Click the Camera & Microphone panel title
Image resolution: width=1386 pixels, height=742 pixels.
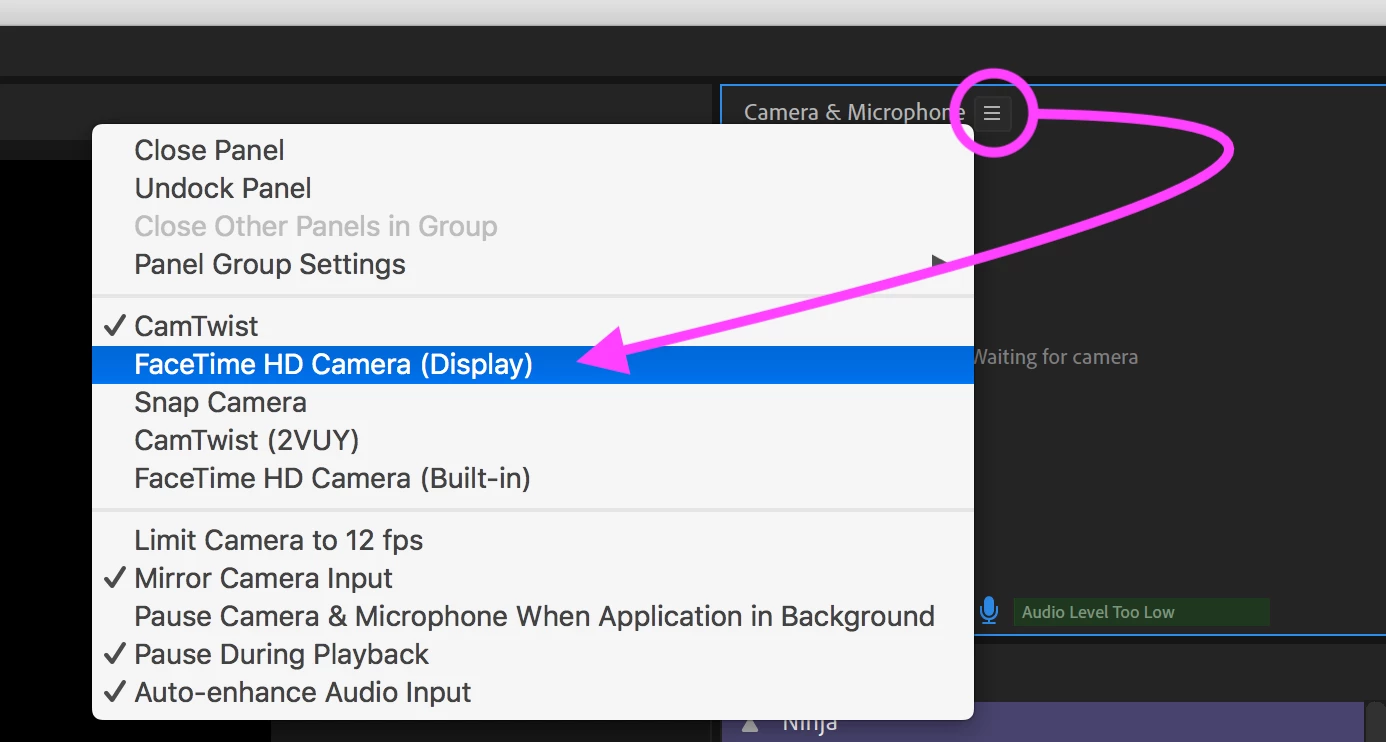pos(855,112)
